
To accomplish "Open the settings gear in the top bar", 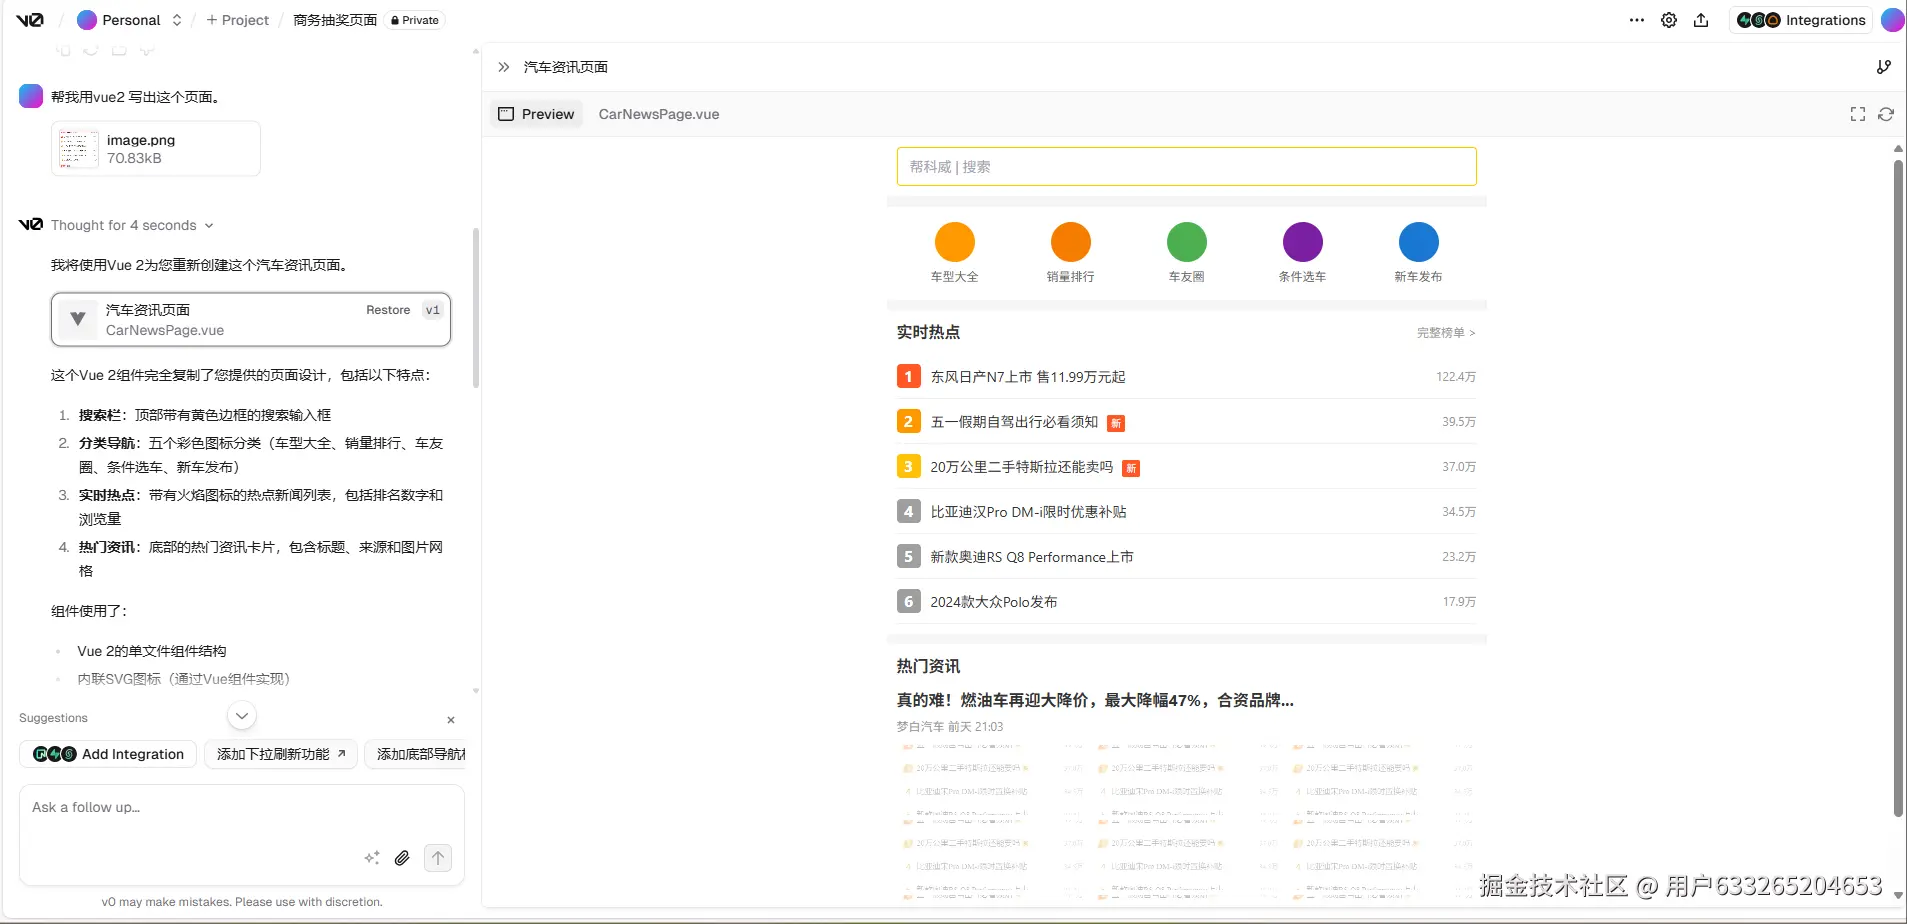I will pyautogui.click(x=1667, y=20).
